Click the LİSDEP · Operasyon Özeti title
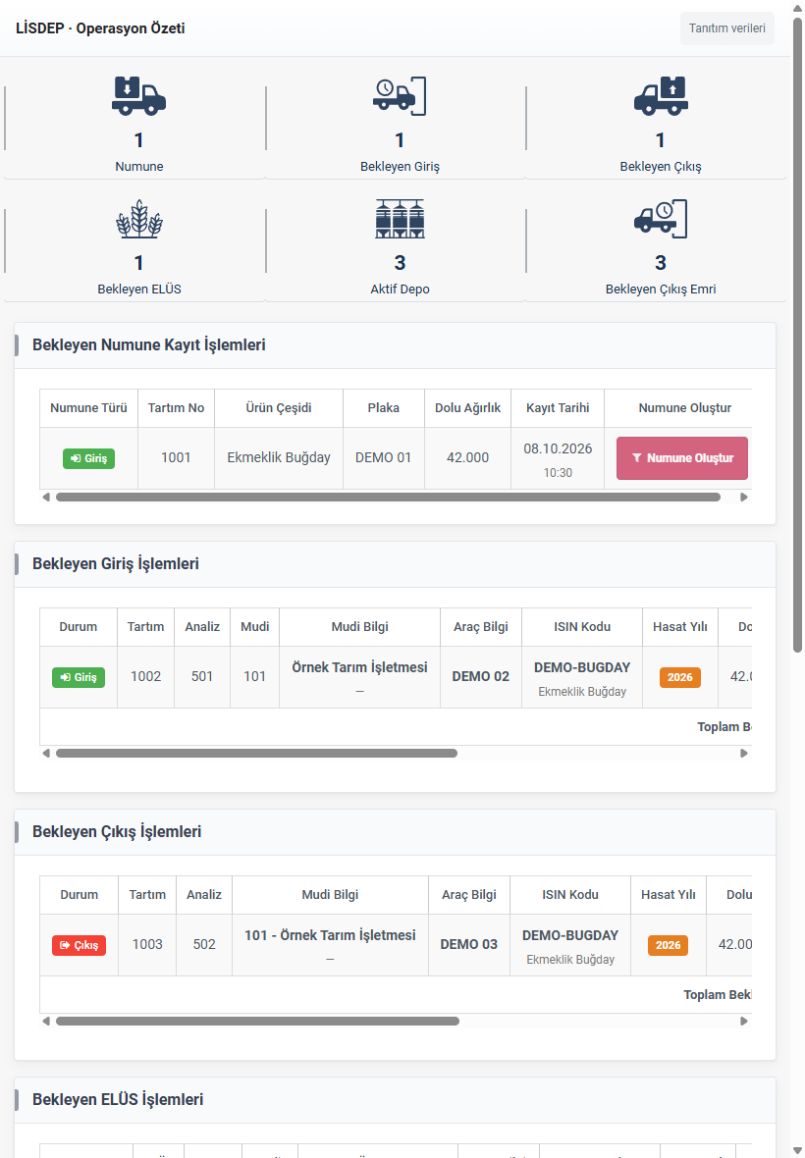 pyautogui.click(x=100, y=29)
